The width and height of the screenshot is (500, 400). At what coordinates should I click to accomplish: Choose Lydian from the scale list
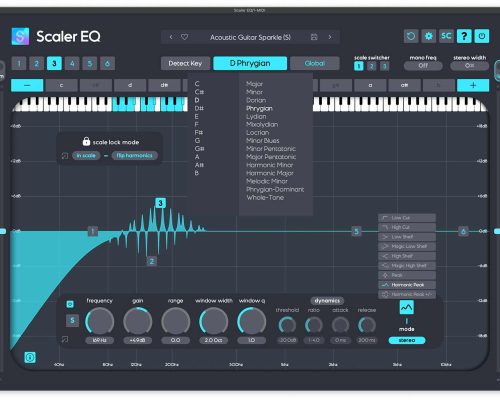pyautogui.click(x=256, y=116)
